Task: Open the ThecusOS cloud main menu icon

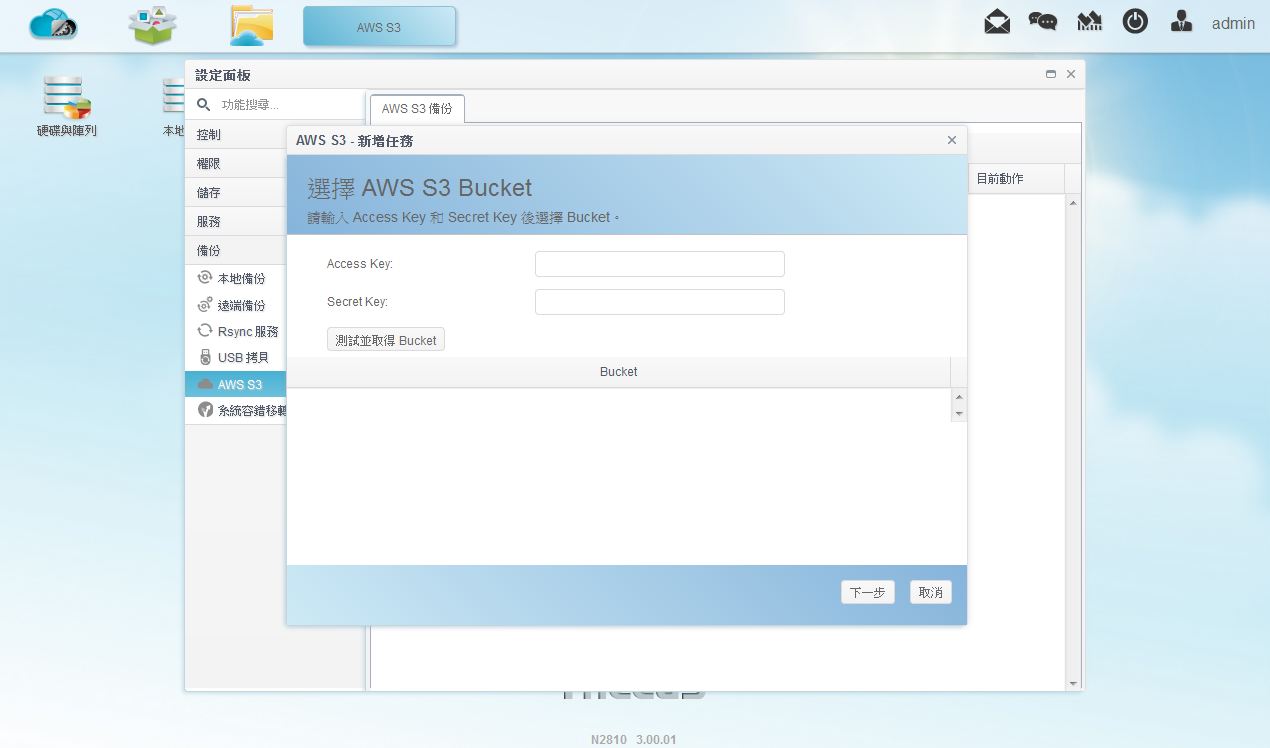Action: 54,24
